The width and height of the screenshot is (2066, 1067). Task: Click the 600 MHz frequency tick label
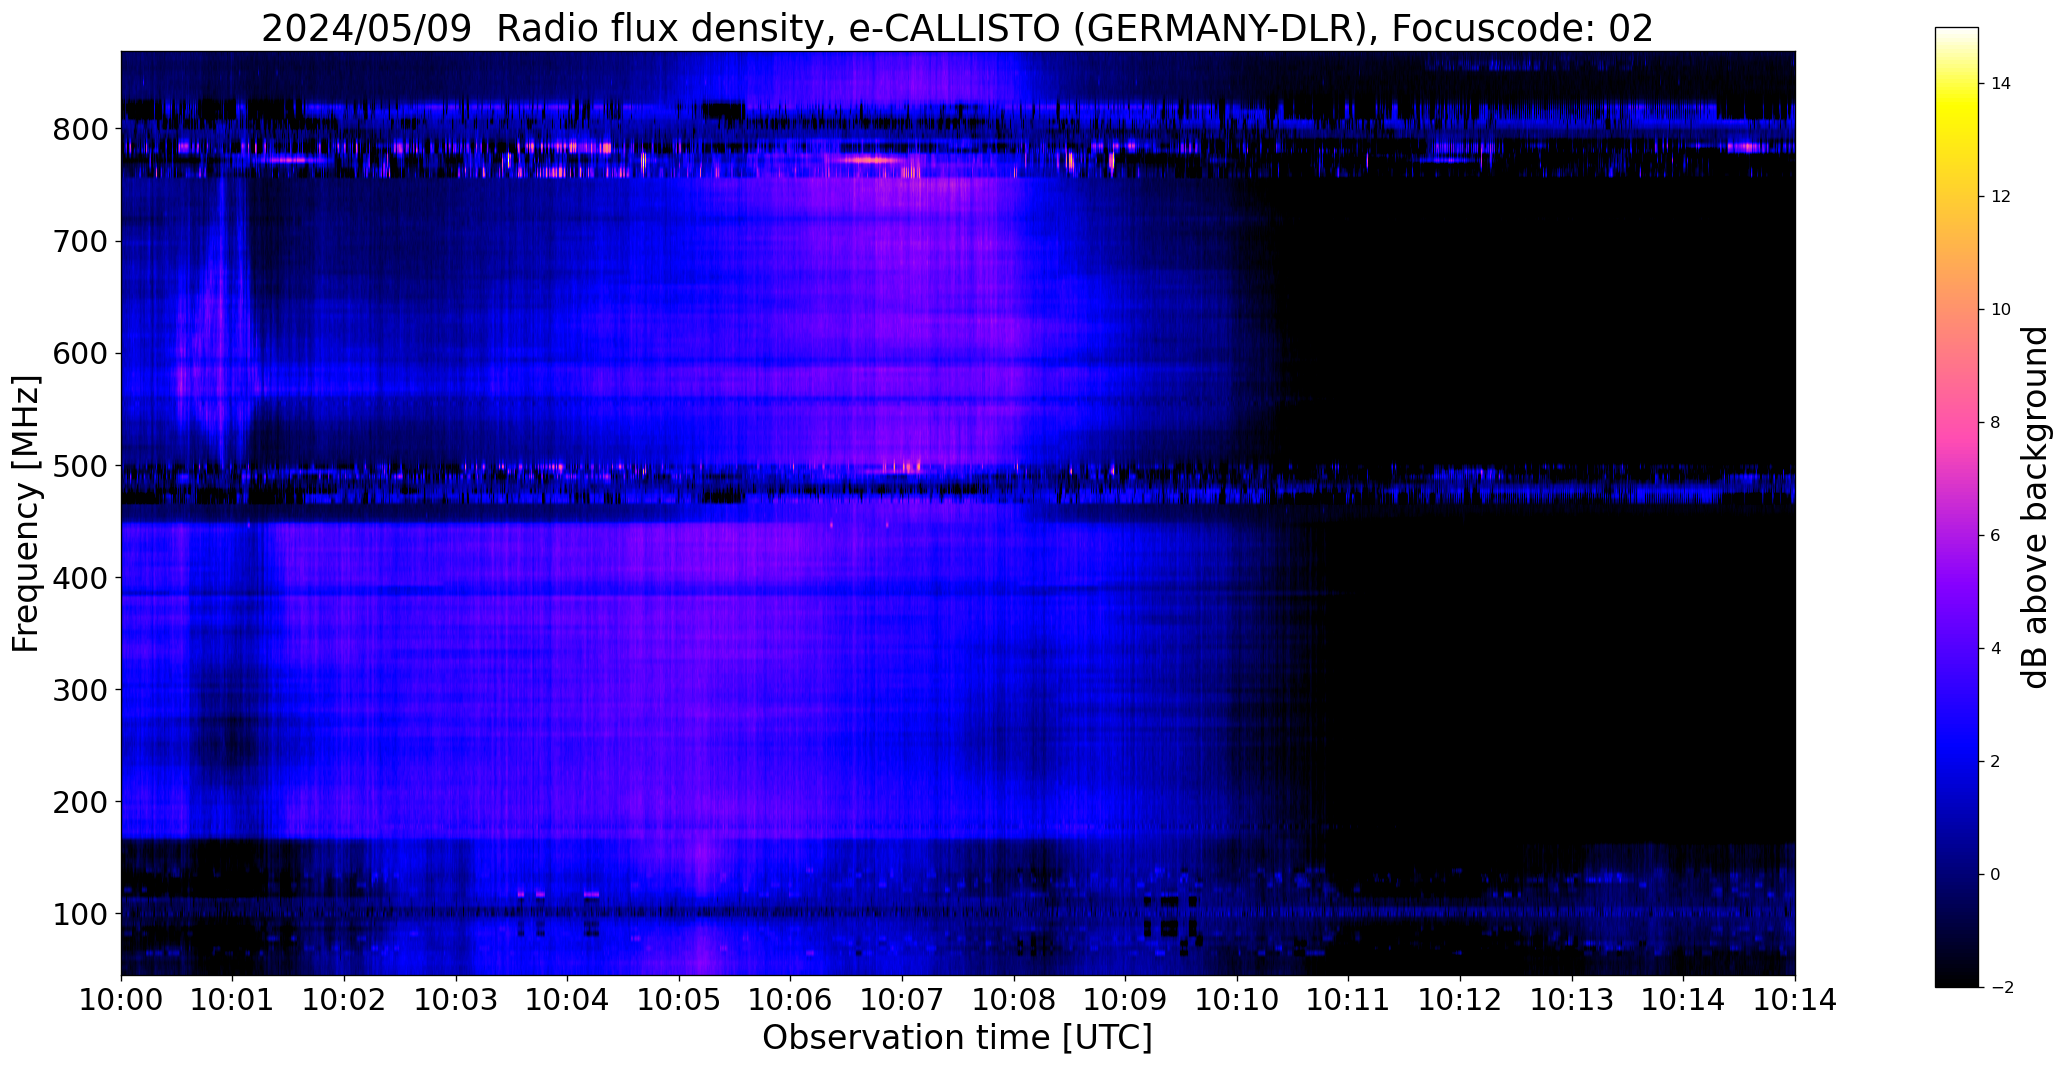(80, 354)
